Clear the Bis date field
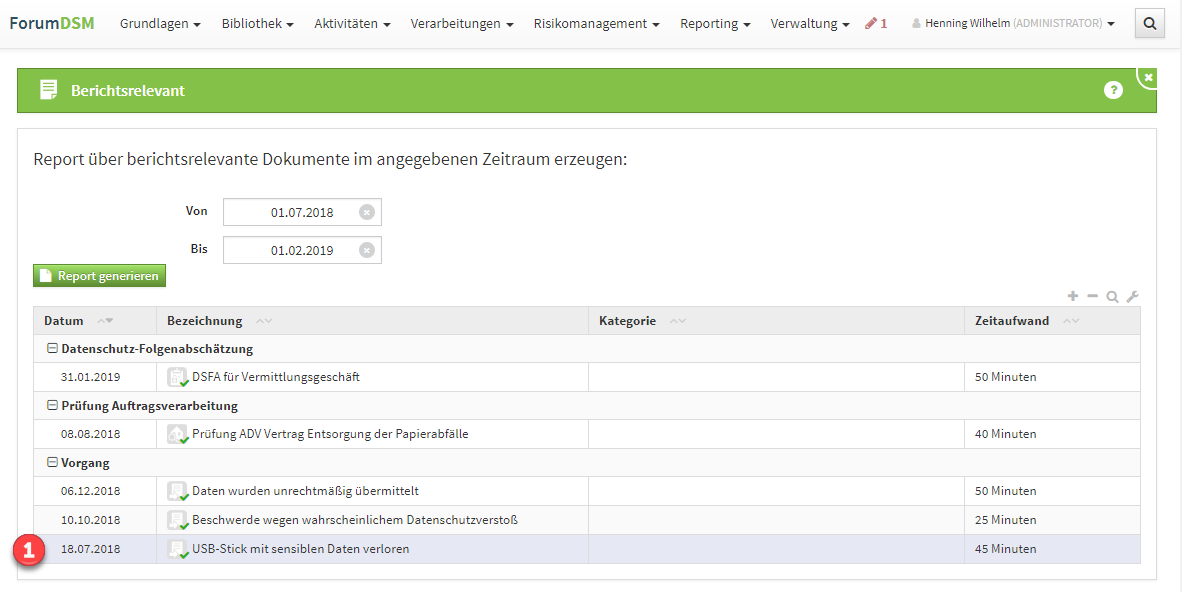Viewport: 1182px width, 592px height. 367,250
